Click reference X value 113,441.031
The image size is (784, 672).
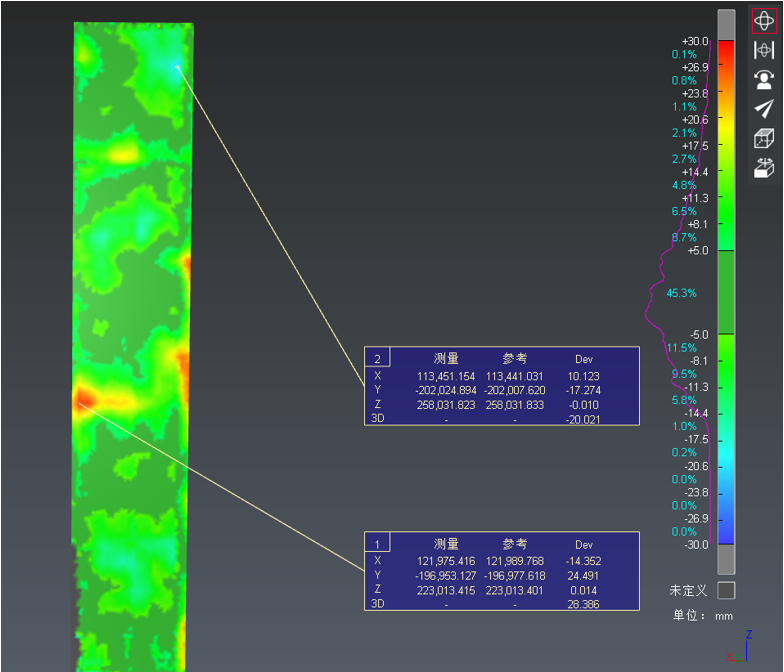pos(514,376)
